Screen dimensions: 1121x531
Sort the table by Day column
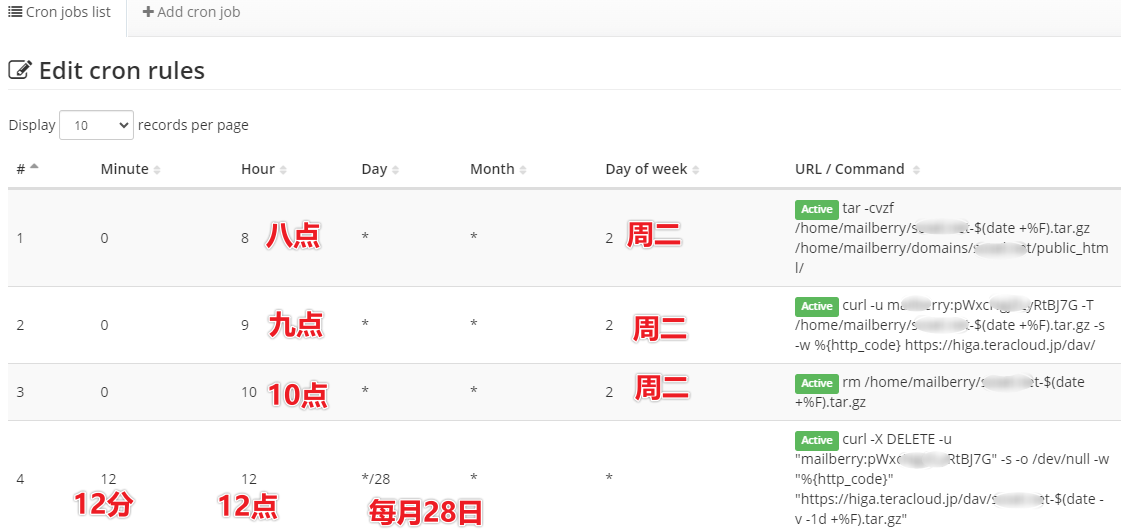click(x=380, y=169)
